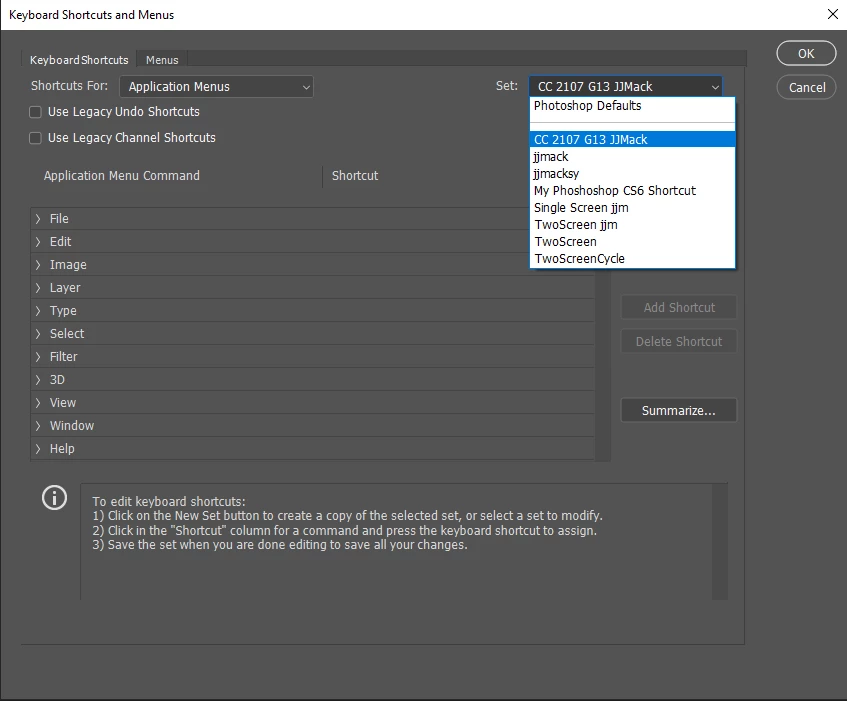Enable Use Legacy Channel Shortcuts checkbox
Image resolution: width=847 pixels, height=701 pixels.
[x=35, y=138]
